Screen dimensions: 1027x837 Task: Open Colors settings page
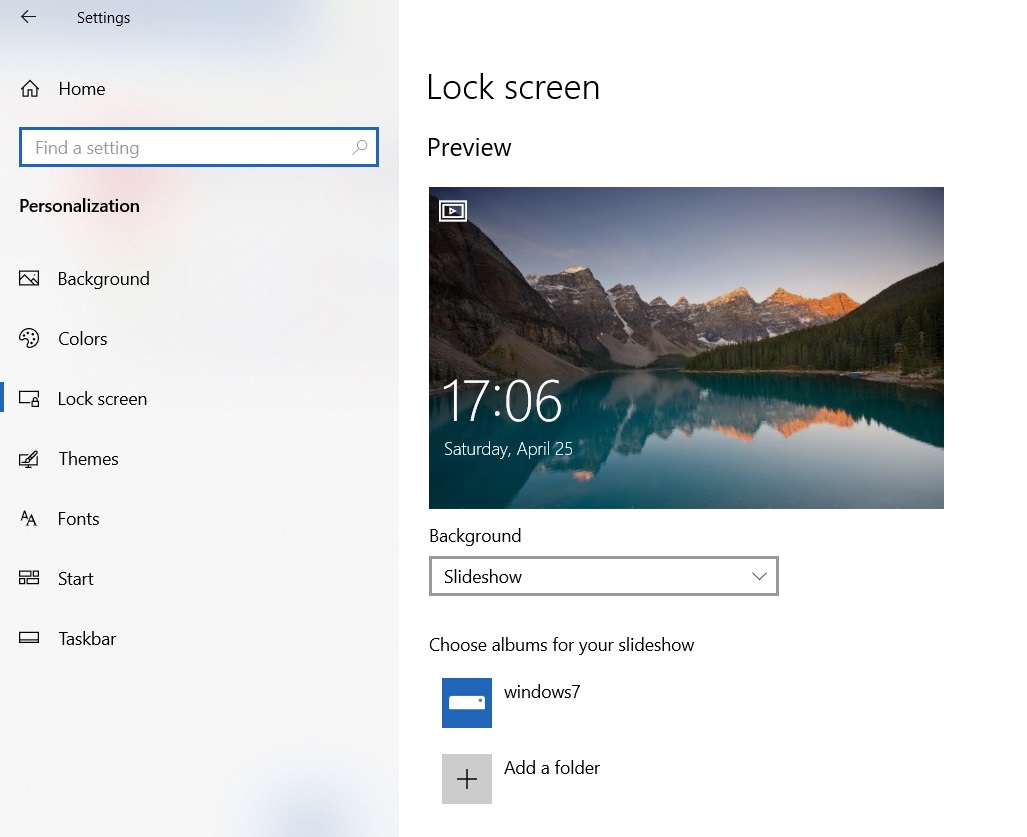click(83, 339)
